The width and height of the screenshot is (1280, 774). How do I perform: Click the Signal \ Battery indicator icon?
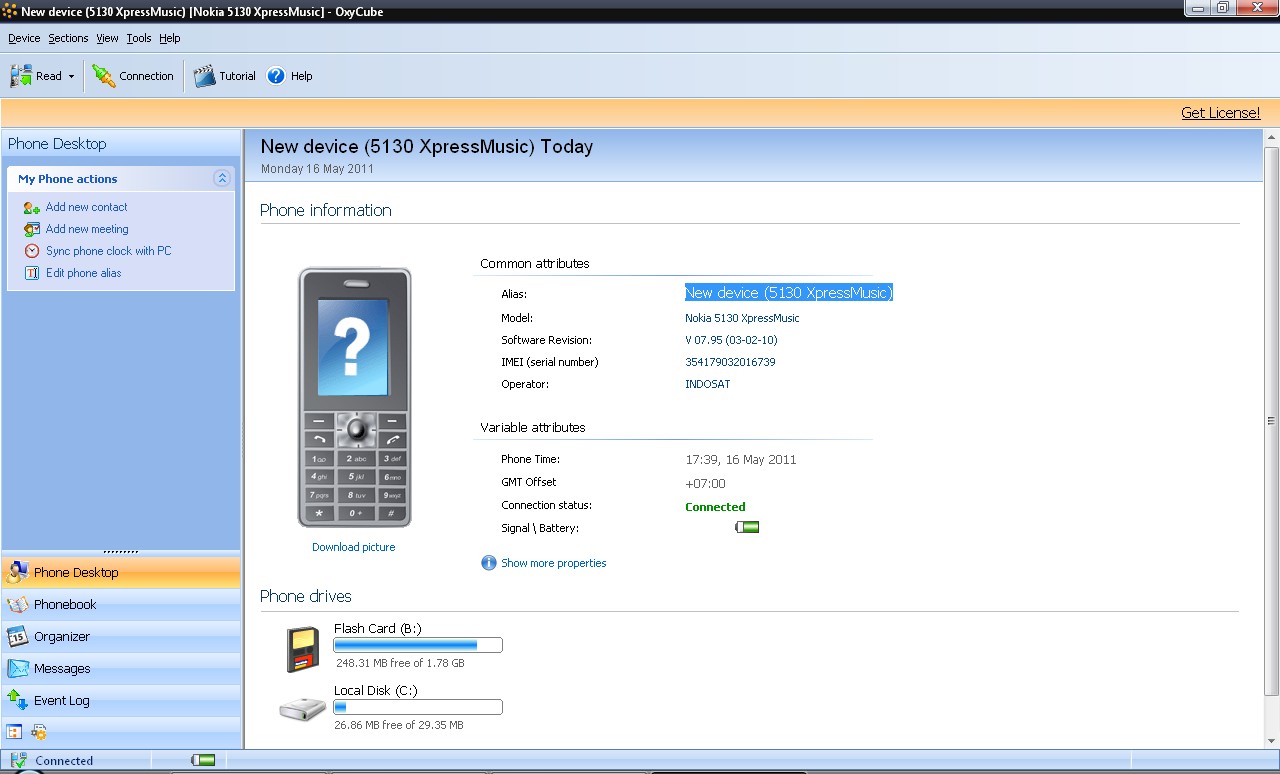click(x=747, y=527)
